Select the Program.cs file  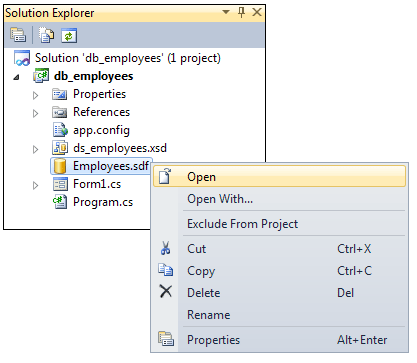click(x=103, y=202)
